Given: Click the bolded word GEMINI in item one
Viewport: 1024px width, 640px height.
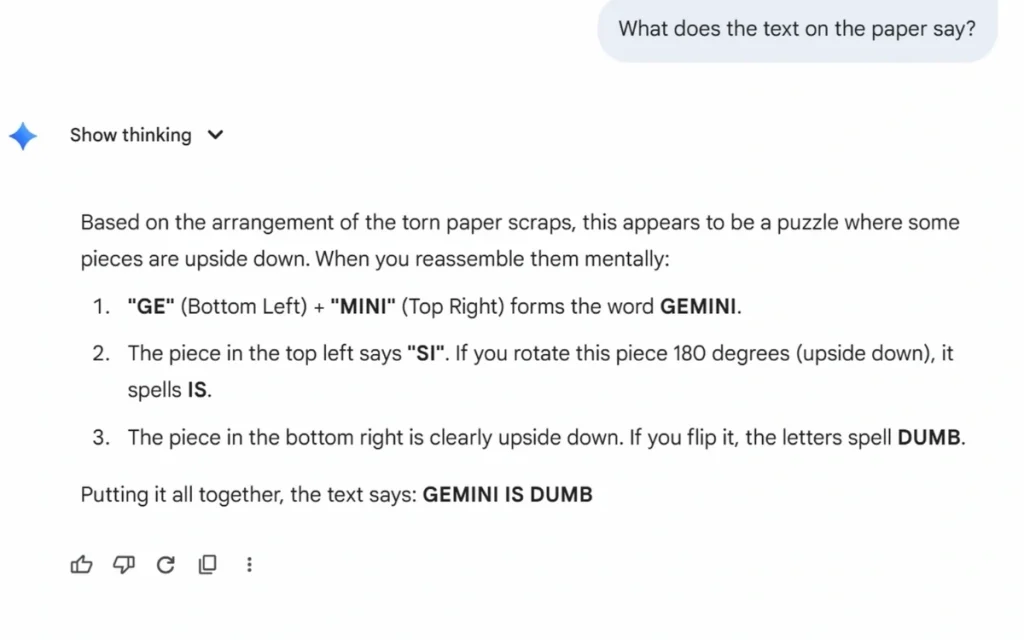Looking at the screenshot, I should [698, 307].
